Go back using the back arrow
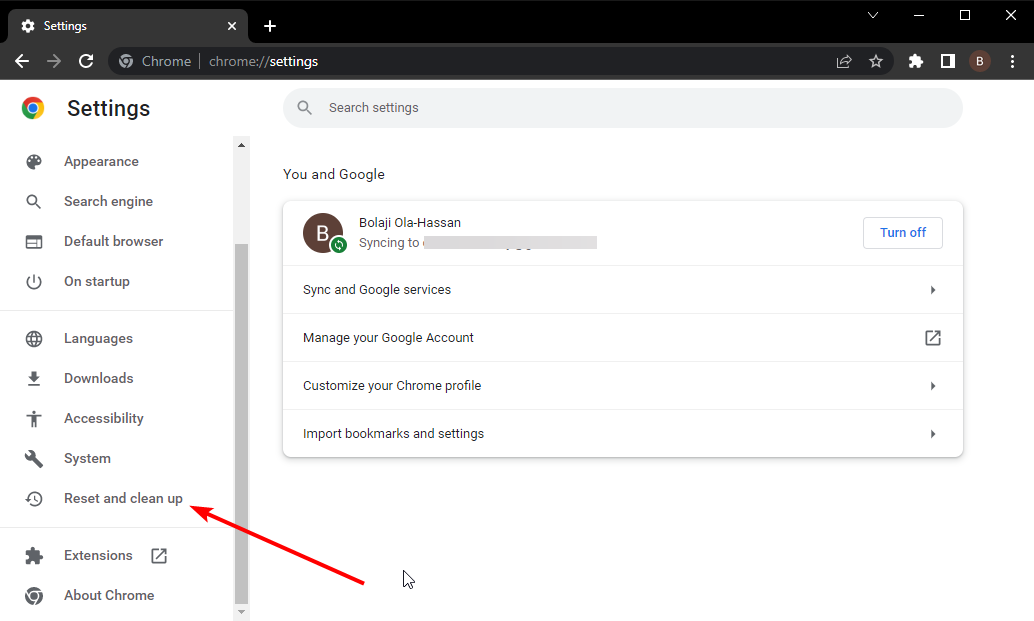The height and width of the screenshot is (621, 1034). pos(22,61)
